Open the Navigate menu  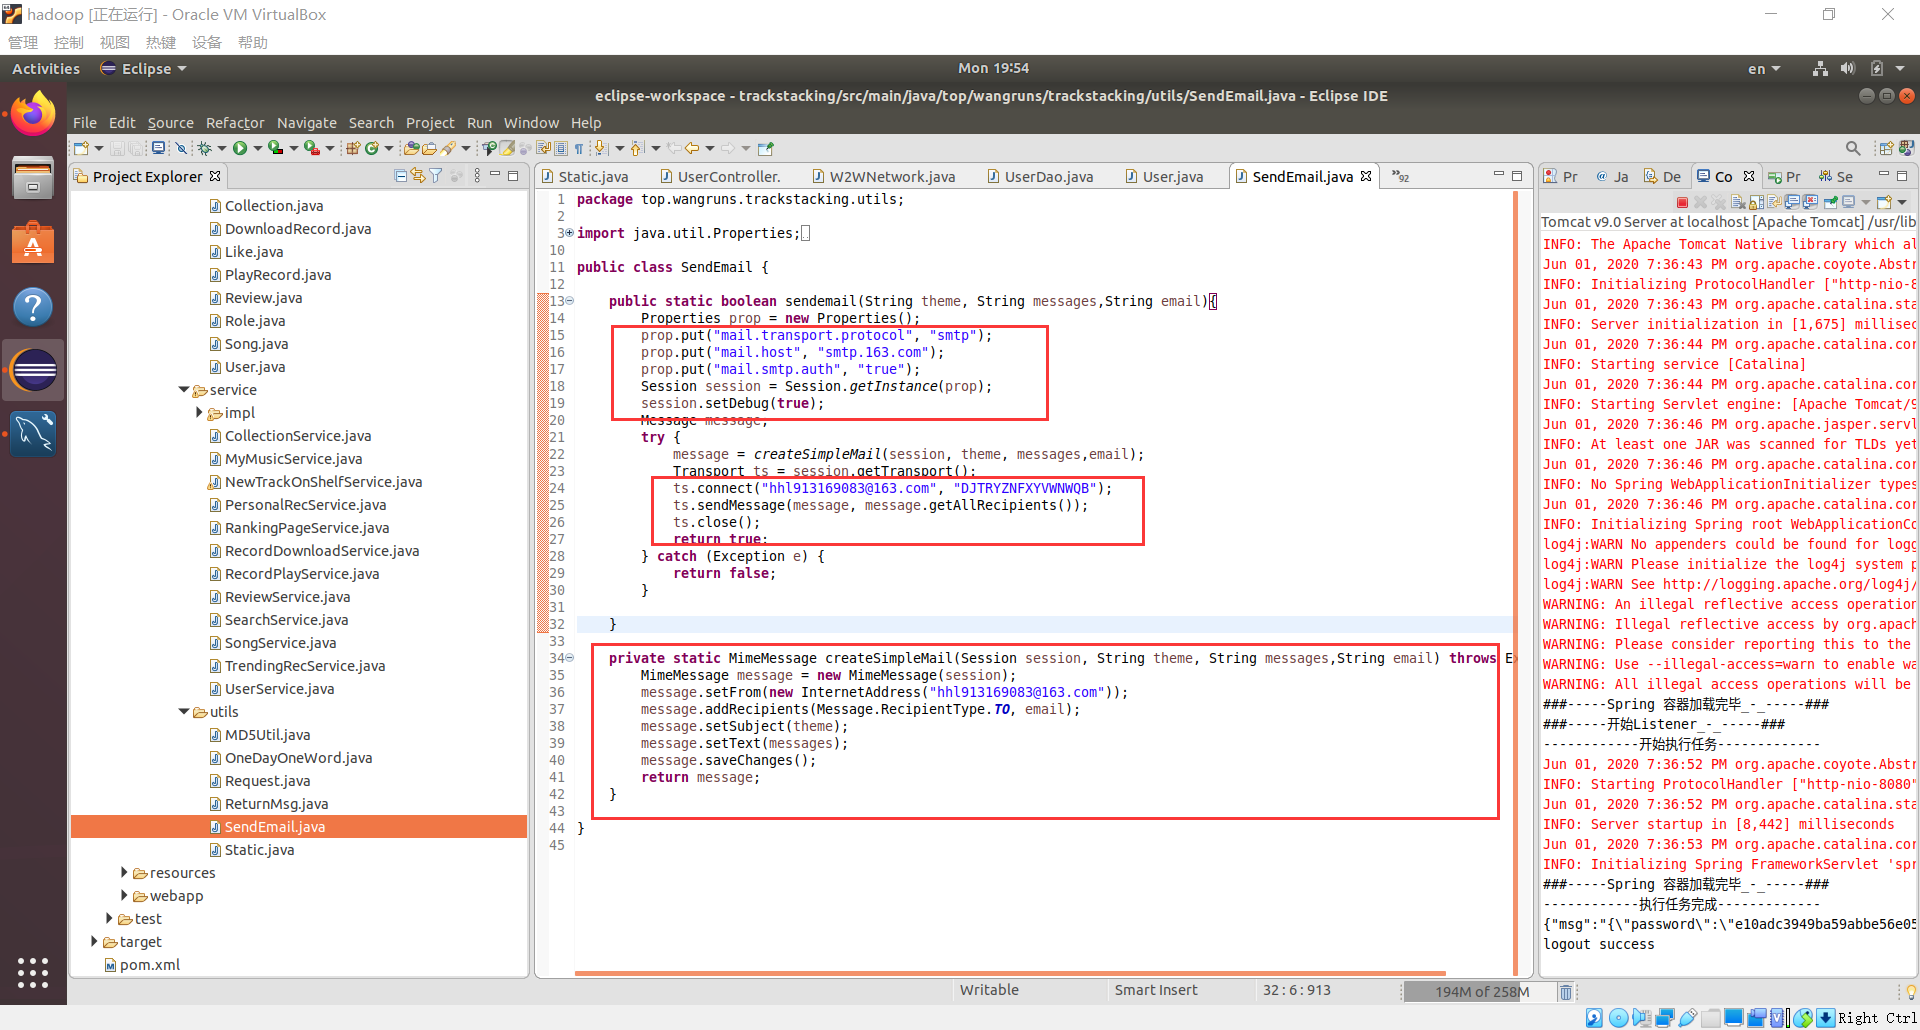pos(306,123)
